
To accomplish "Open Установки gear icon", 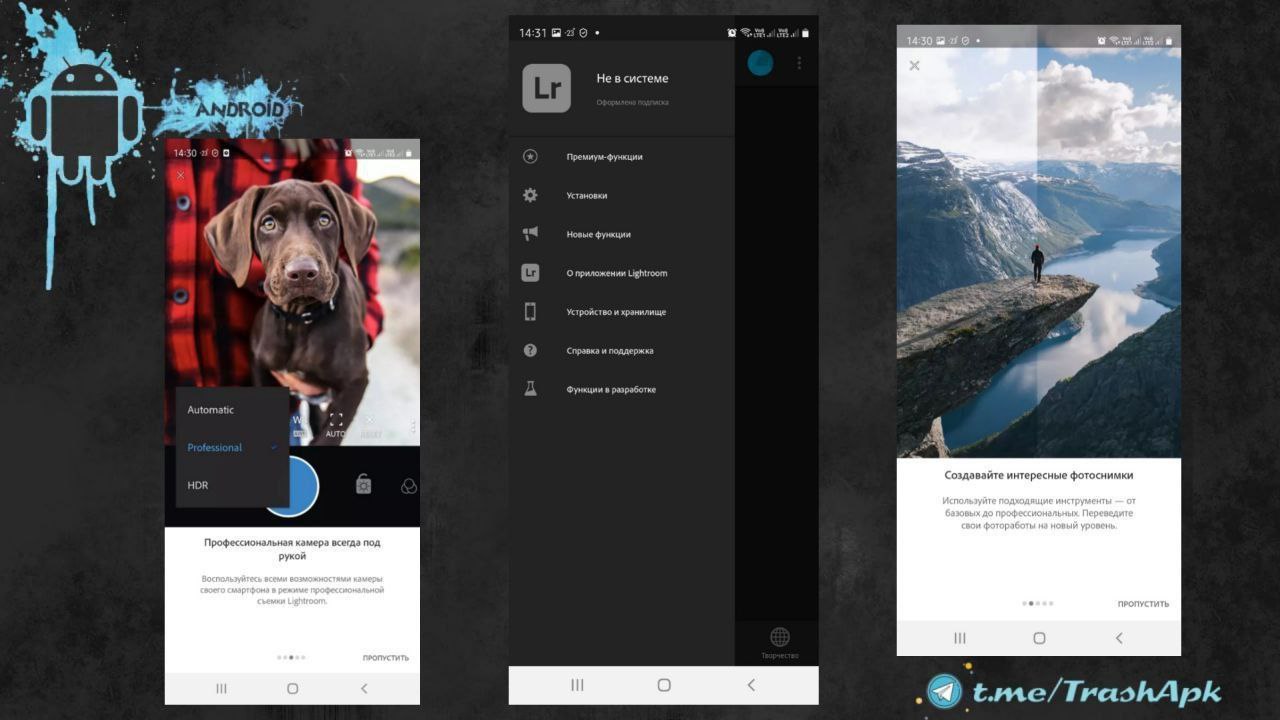I will (530, 195).
